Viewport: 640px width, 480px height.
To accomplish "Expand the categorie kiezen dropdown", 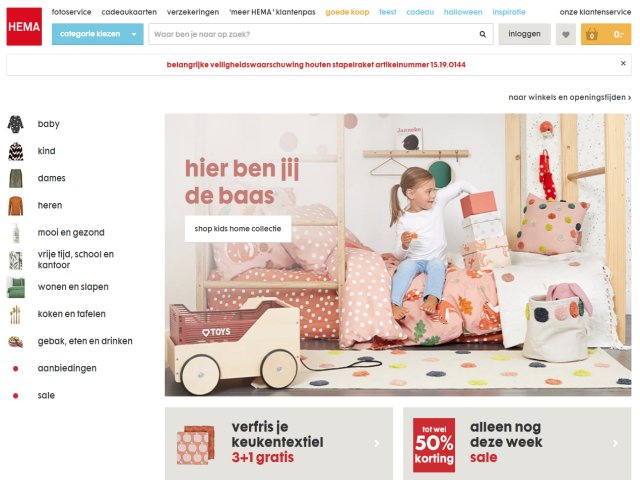I will pos(98,34).
